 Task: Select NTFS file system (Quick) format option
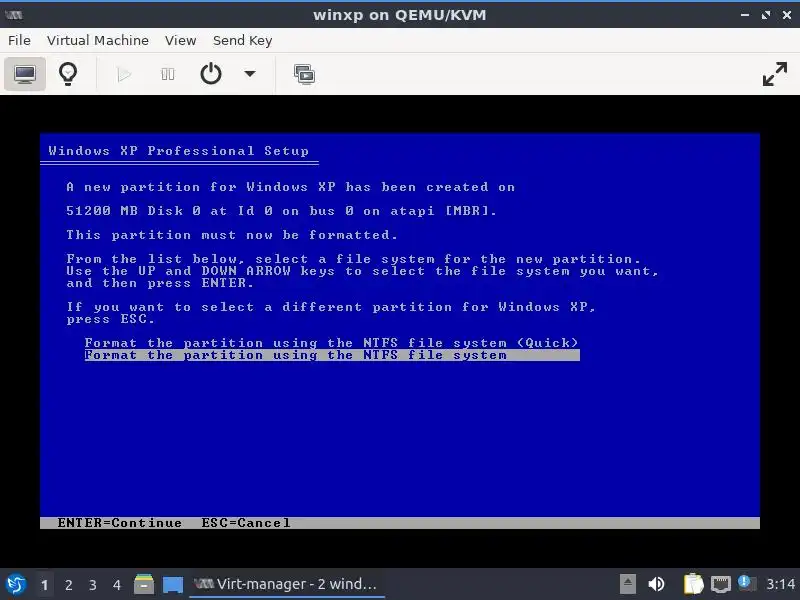332,342
